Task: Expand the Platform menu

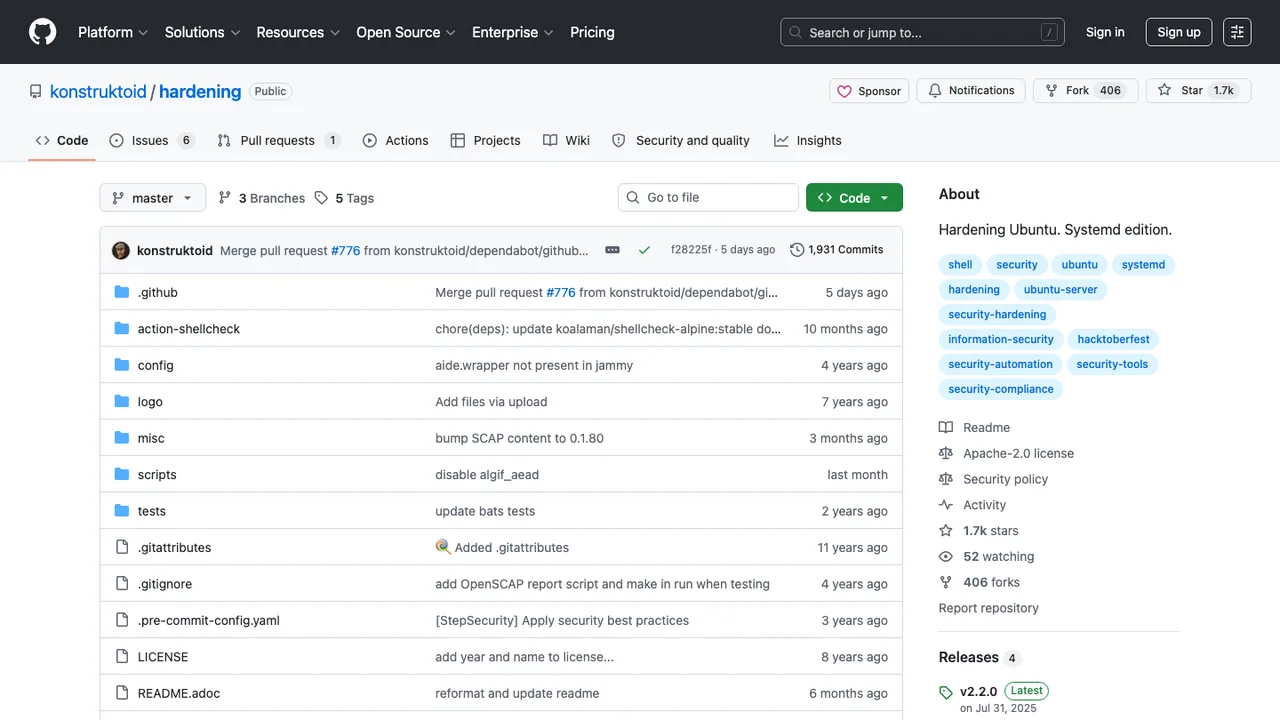Action: [x=113, y=32]
